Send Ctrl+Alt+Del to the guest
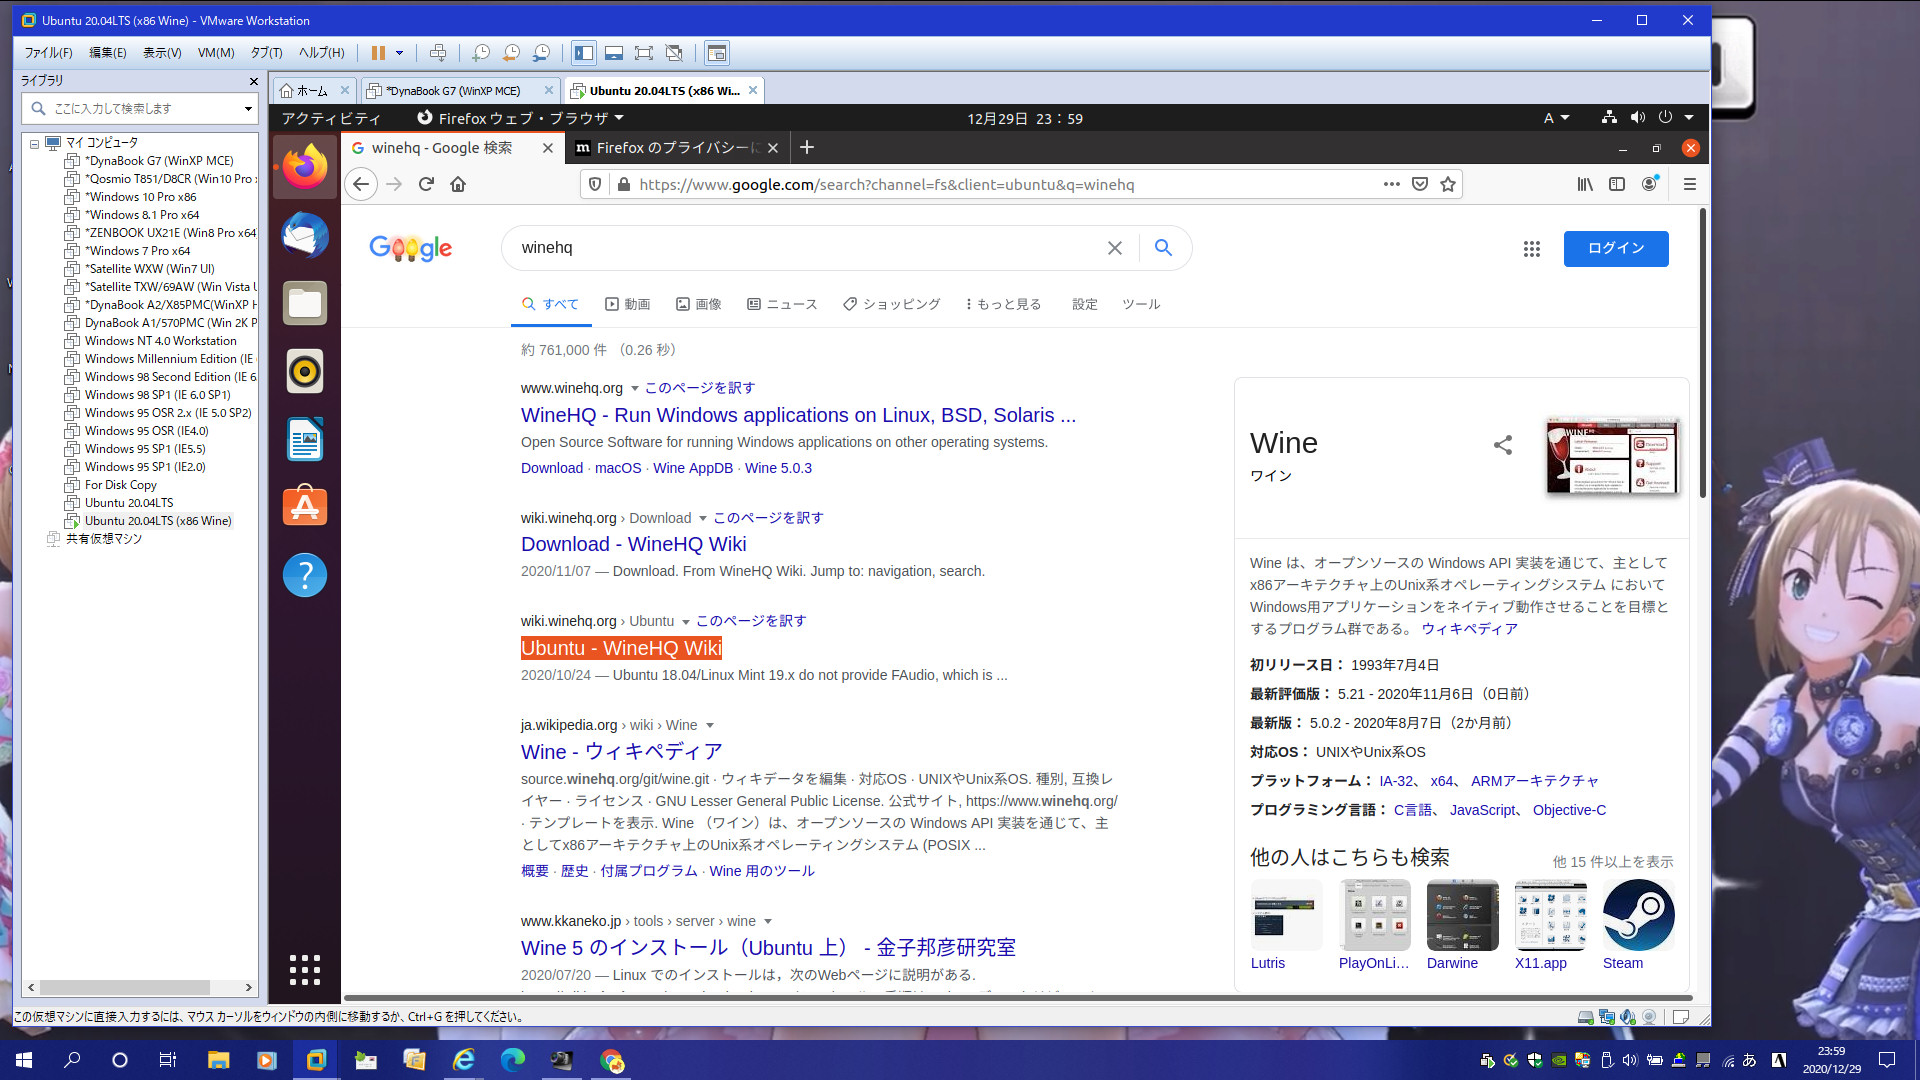Image resolution: width=1920 pixels, height=1080 pixels. tap(438, 53)
